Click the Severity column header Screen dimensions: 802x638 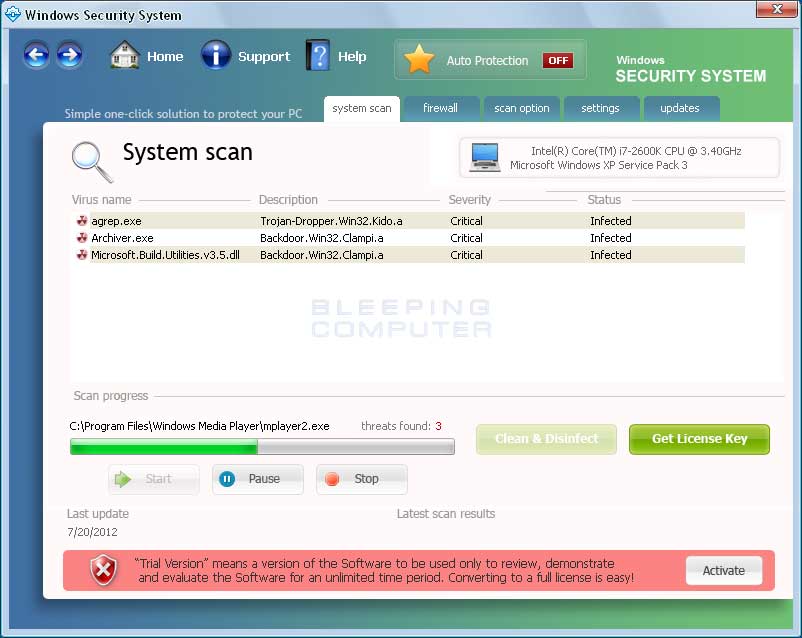(470, 200)
